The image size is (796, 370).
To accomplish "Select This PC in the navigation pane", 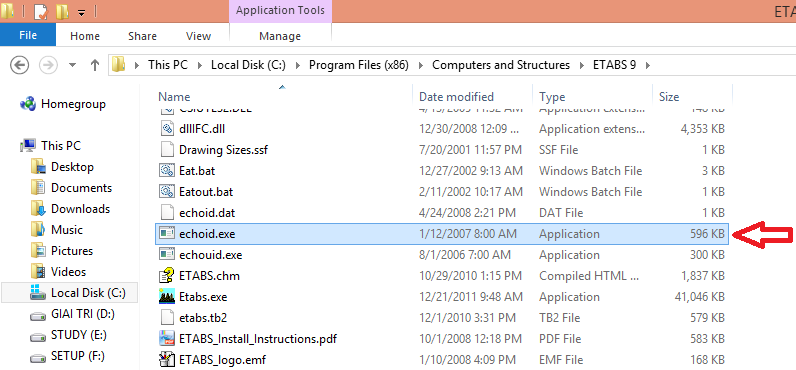I will (x=60, y=146).
